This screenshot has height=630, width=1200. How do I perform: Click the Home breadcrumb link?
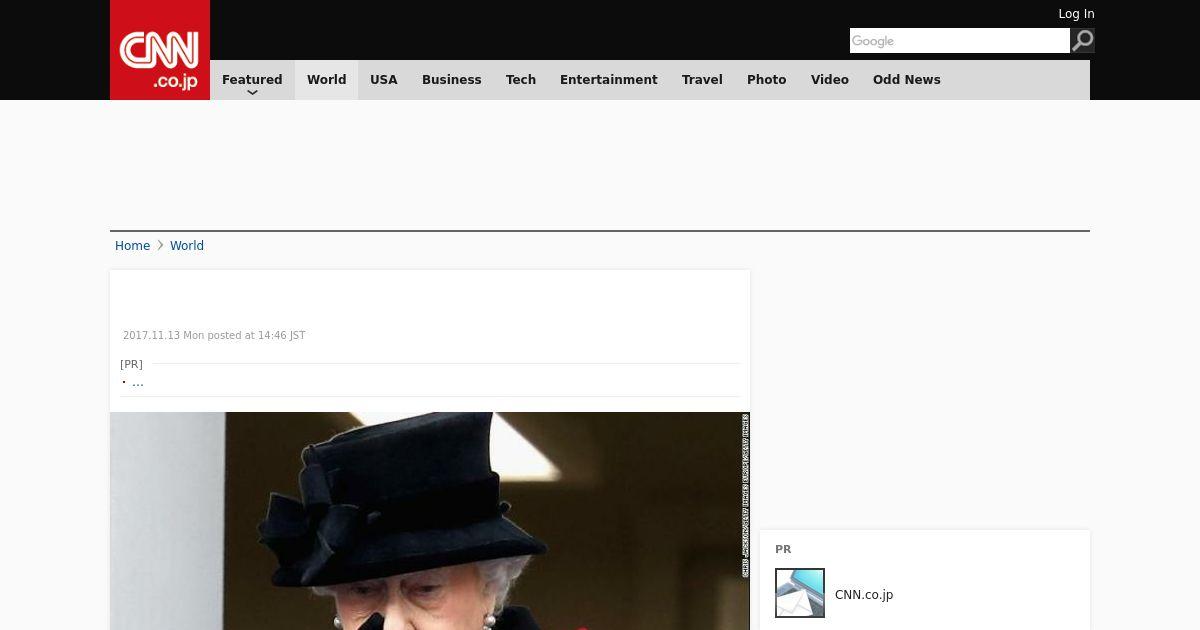tap(132, 246)
